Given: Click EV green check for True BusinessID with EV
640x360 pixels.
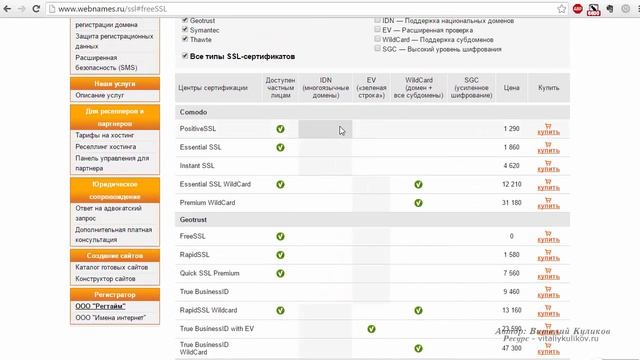Looking at the screenshot, I should (371, 329).
